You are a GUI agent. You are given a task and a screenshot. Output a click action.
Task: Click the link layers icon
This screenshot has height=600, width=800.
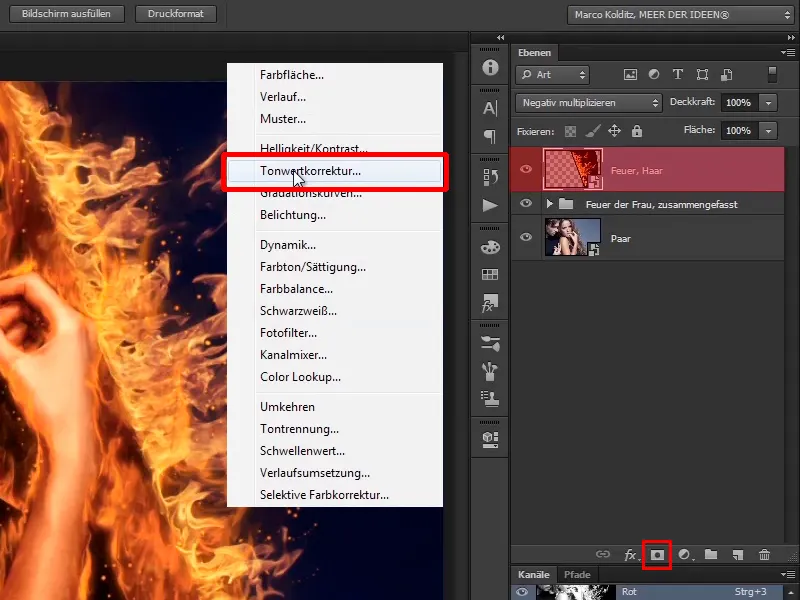(x=603, y=554)
